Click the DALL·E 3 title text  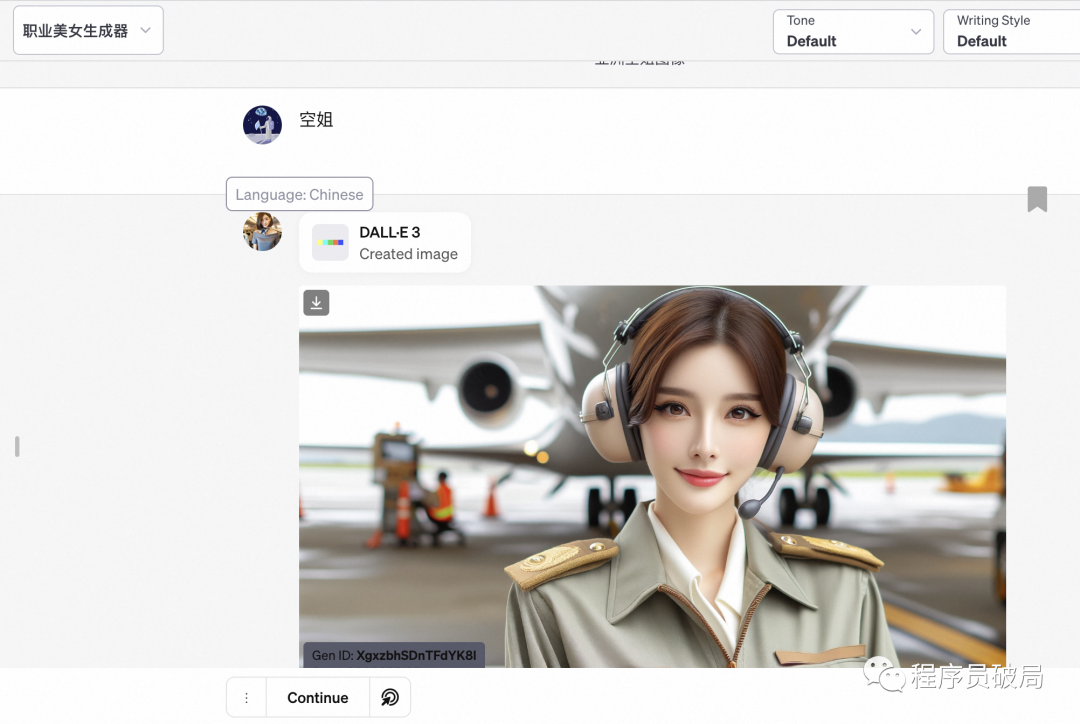pos(390,232)
